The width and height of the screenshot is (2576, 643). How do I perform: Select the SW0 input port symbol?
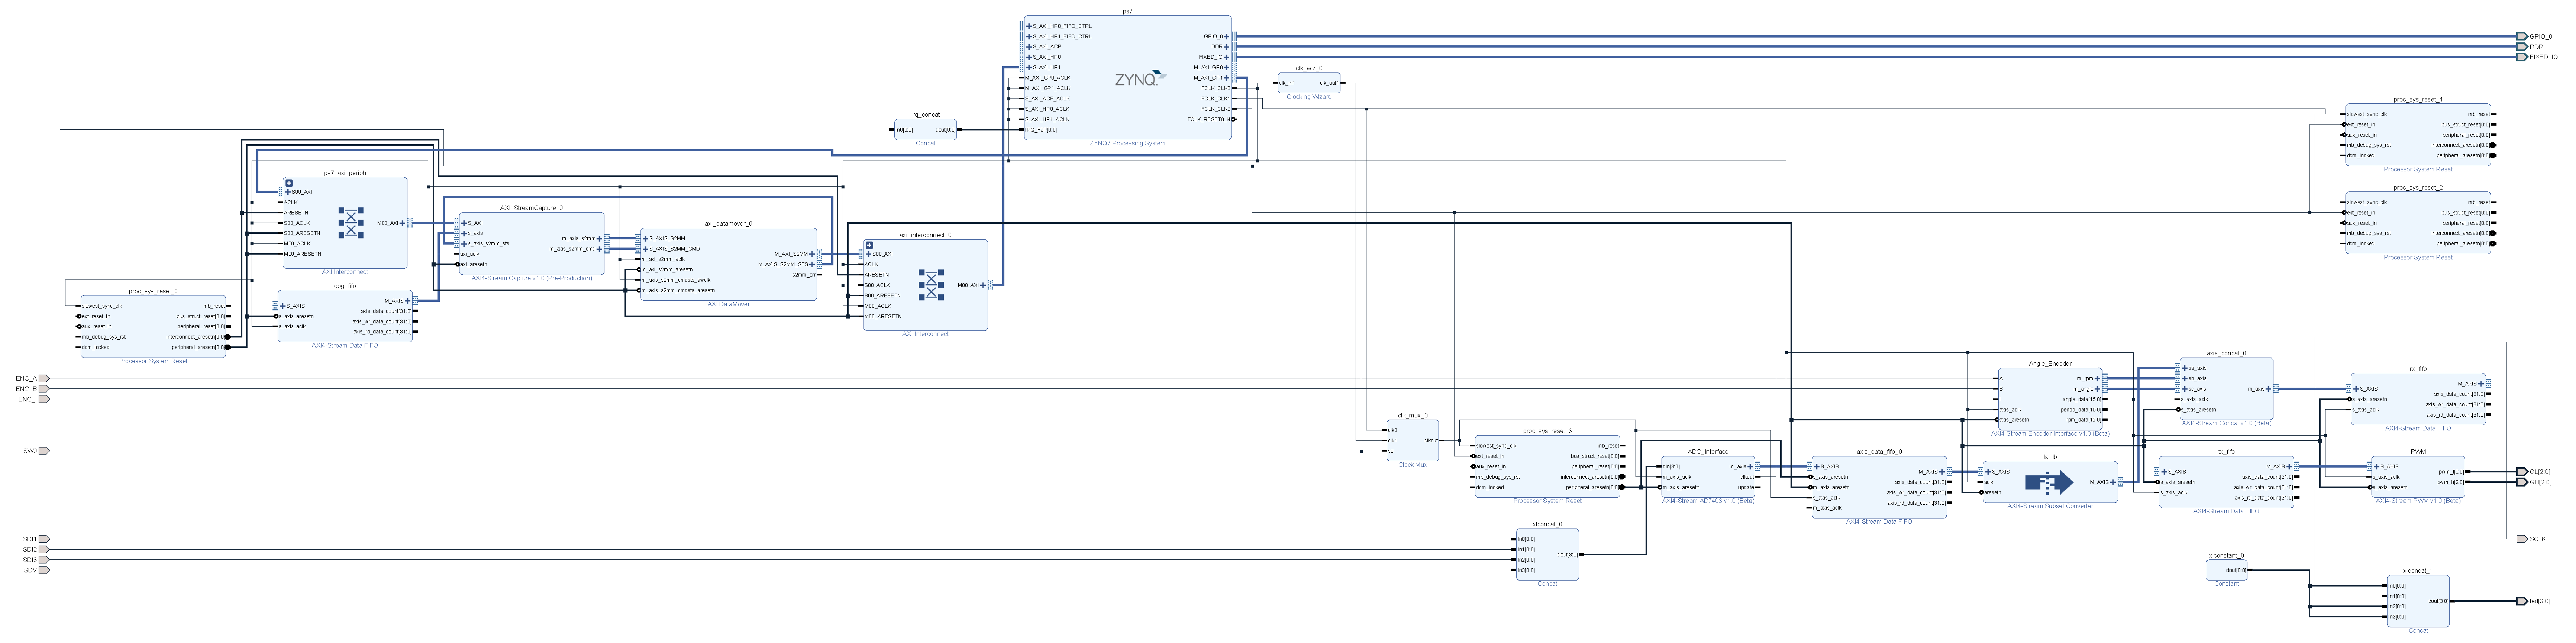coord(44,451)
